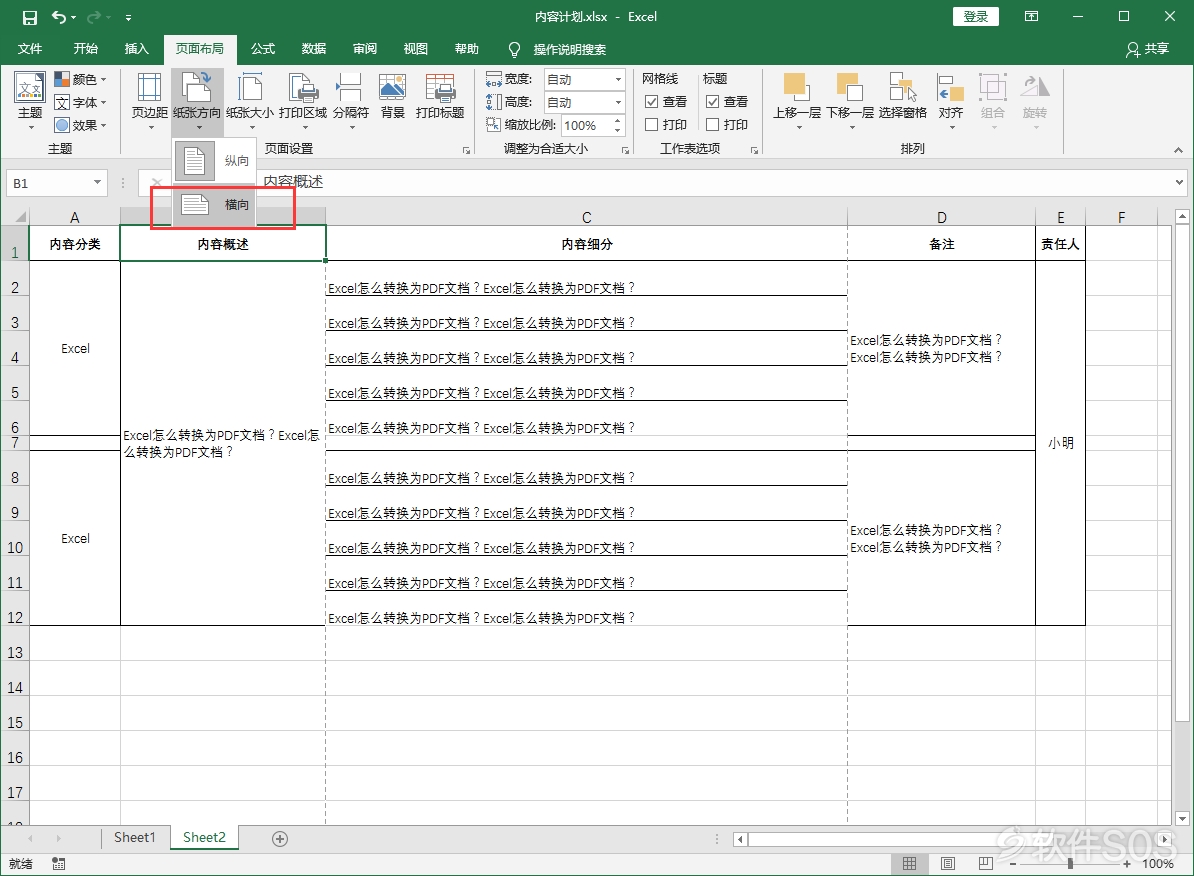This screenshot has width=1194, height=876.
Task: Expand the formula bar
Action: (1180, 182)
